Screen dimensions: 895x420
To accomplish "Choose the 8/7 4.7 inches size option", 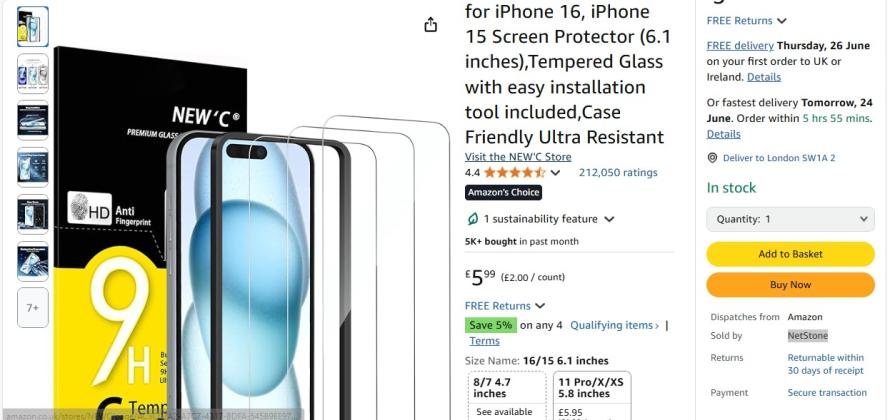I will (x=506, y=396).
